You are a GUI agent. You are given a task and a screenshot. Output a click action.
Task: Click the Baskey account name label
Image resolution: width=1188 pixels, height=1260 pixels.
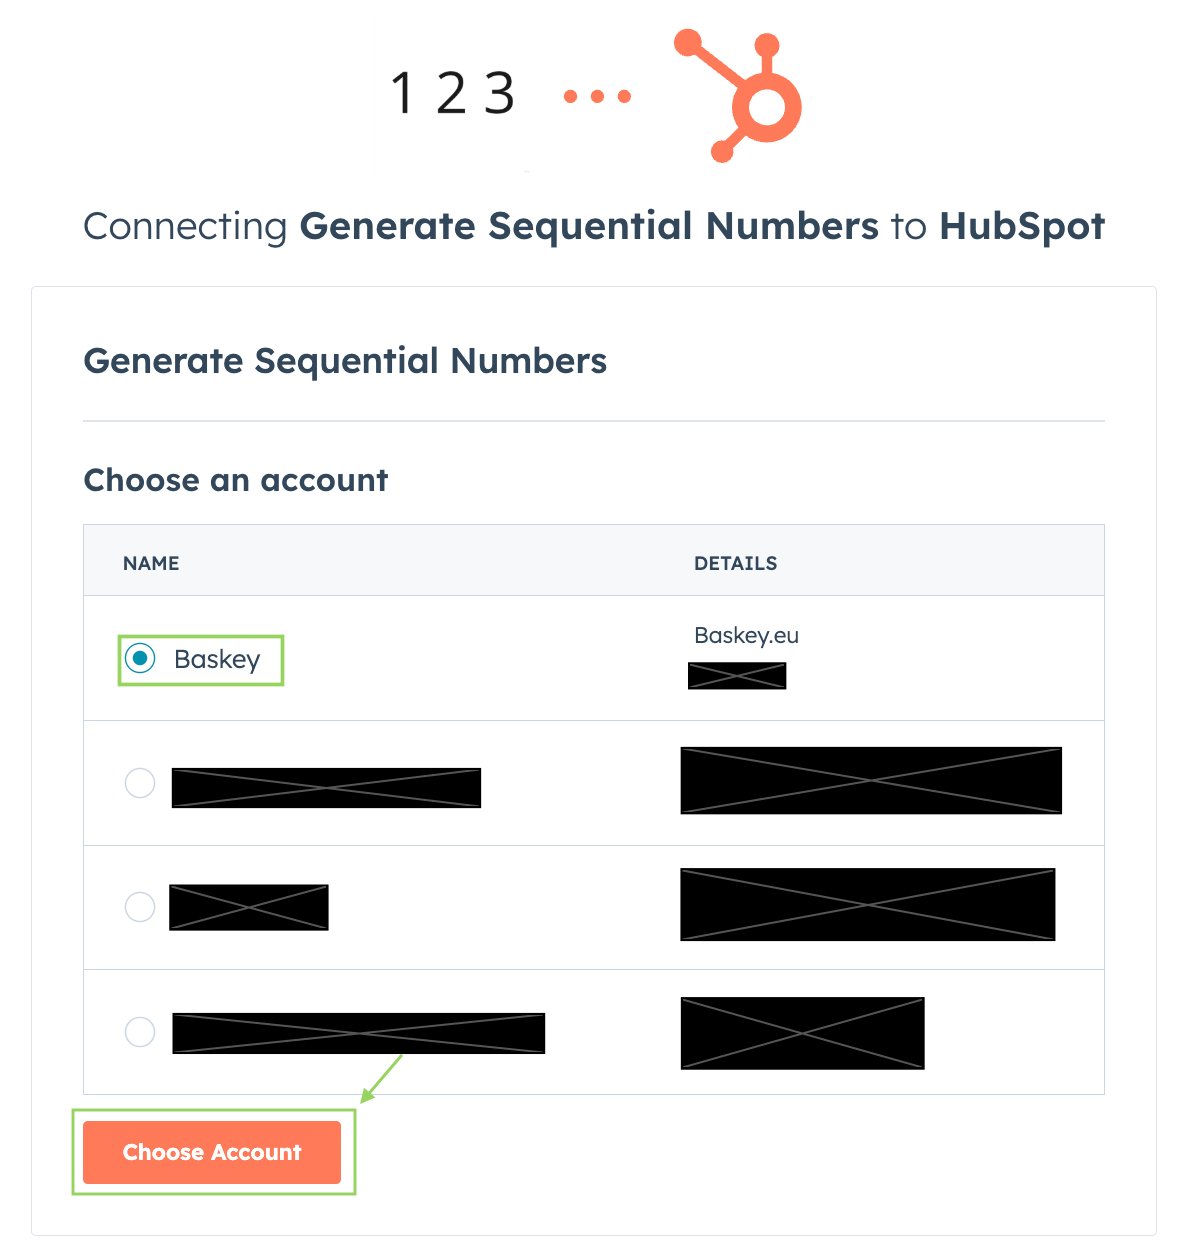pos(217,660)
